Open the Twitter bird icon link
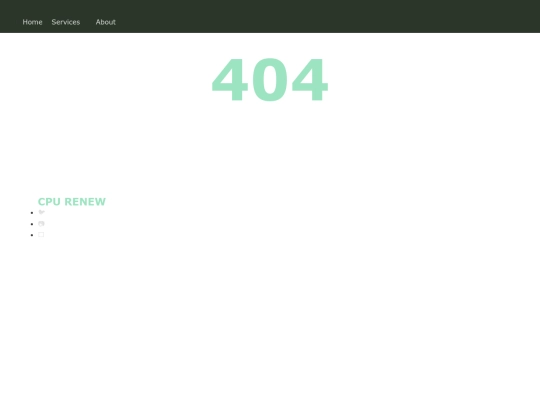The image size is (540, 405). point(41,212)
